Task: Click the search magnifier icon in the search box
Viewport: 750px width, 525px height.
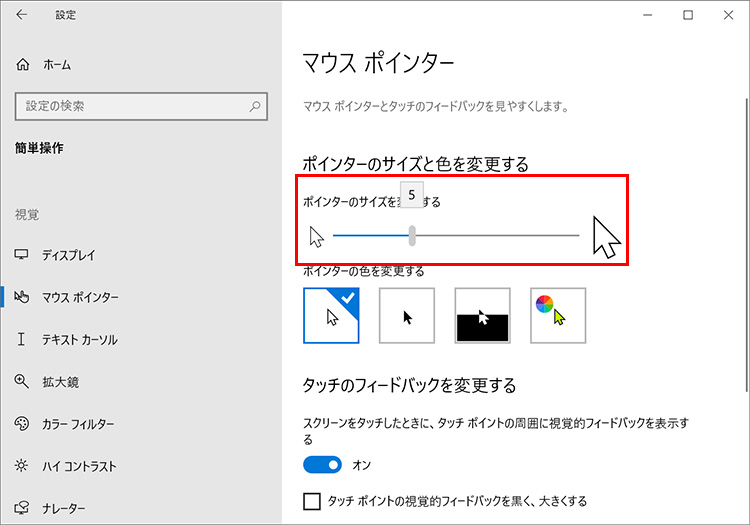Action: (256, 105)
